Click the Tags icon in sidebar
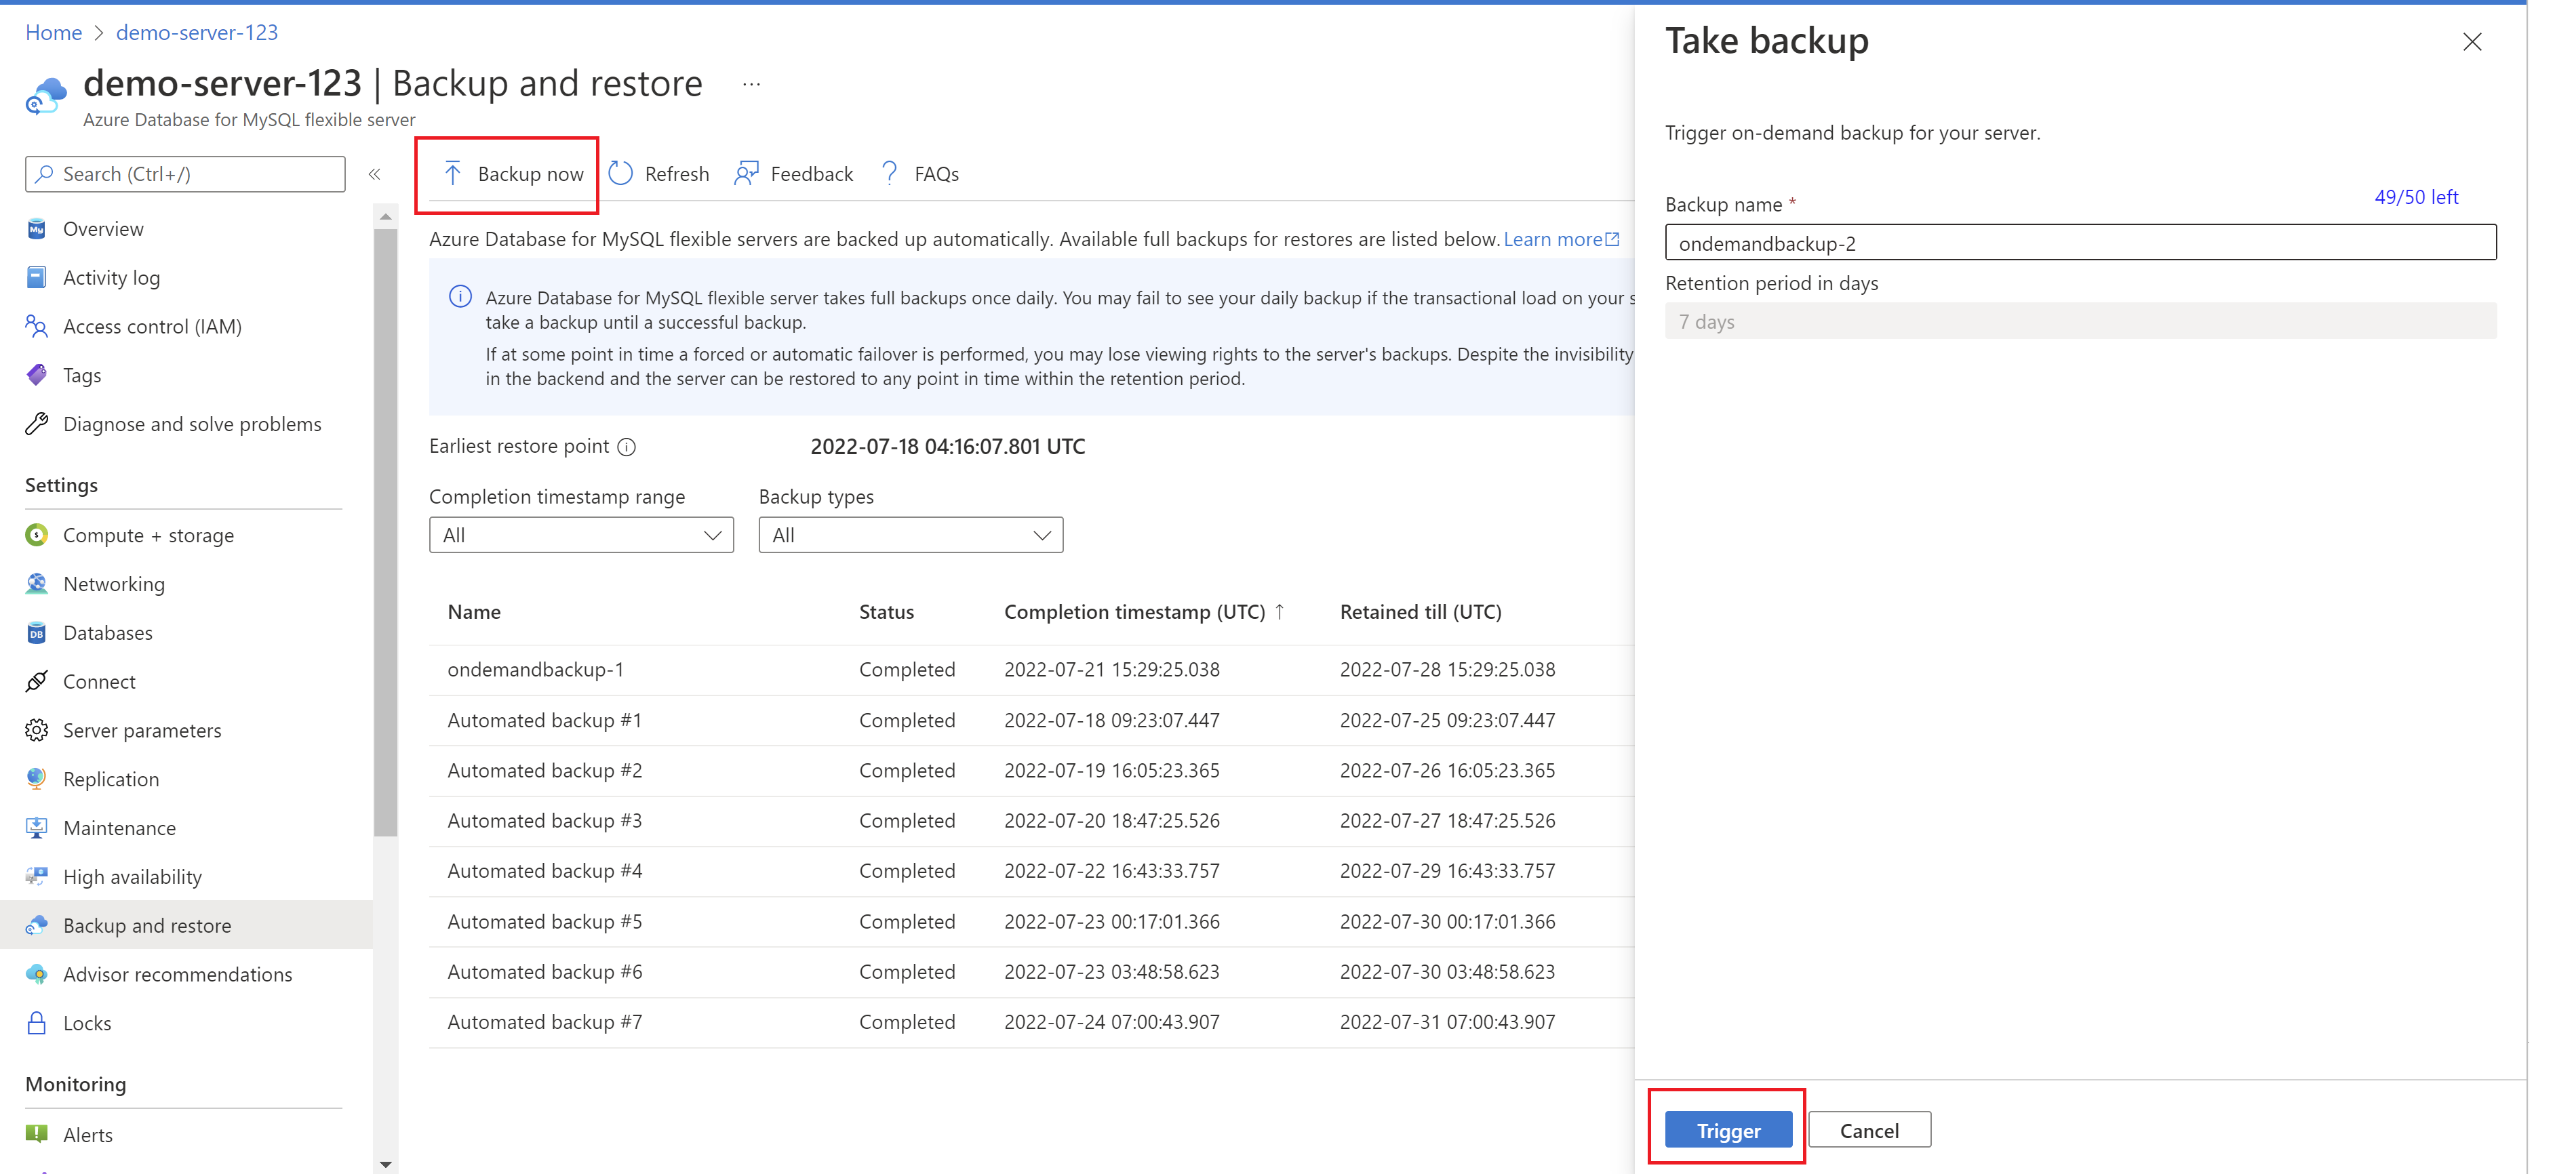 (37, 375)
